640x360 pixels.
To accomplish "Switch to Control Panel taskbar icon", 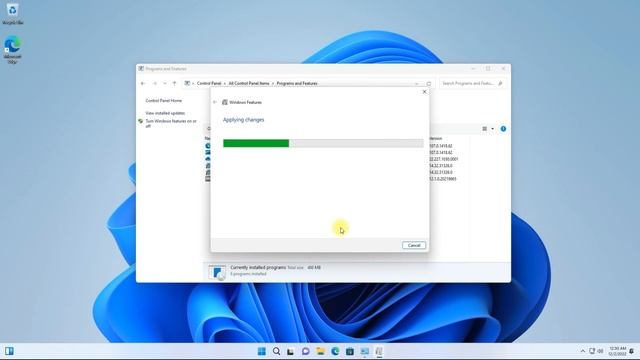I will pyautogui.click(x=364, y=351).
